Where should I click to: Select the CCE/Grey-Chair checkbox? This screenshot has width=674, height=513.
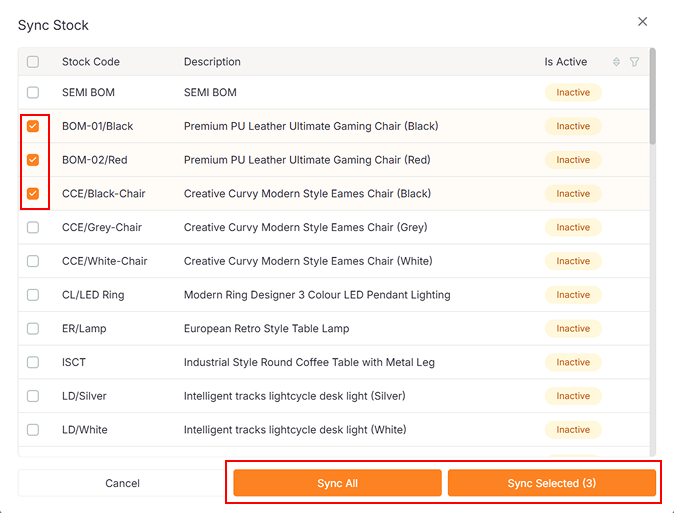tap(33, 228)
